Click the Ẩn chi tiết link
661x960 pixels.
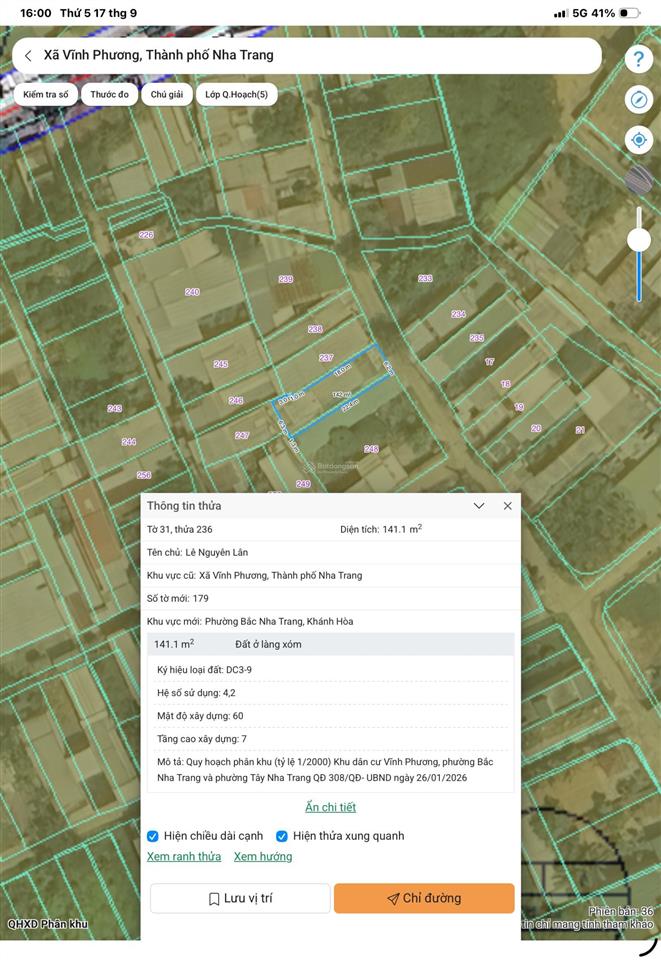click(x=330, y=807)
